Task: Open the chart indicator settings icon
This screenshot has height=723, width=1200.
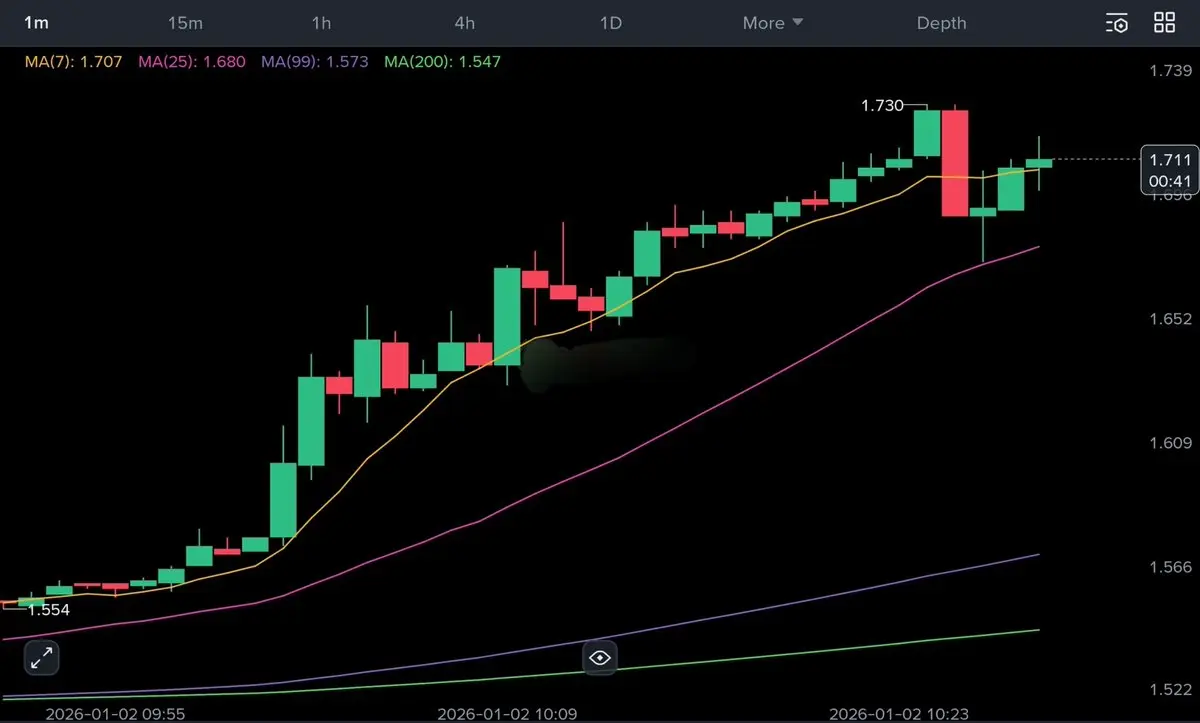Action: [1117, 23]
